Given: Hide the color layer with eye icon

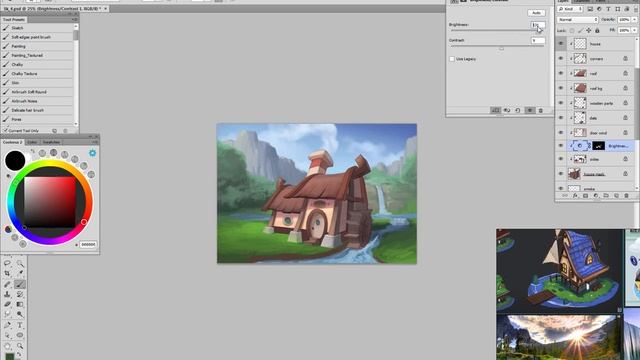Looking at the screenshot, I should pos(561,159).
